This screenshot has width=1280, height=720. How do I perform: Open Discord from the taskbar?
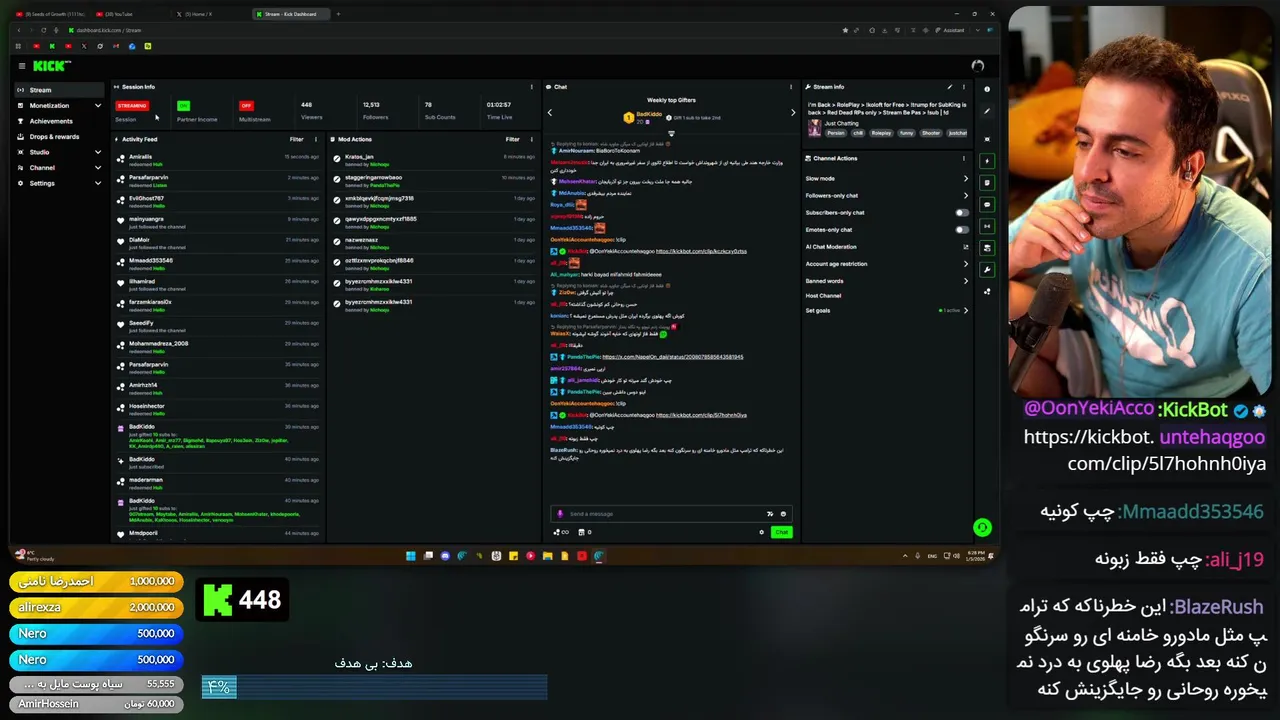[x=445, y=556]
